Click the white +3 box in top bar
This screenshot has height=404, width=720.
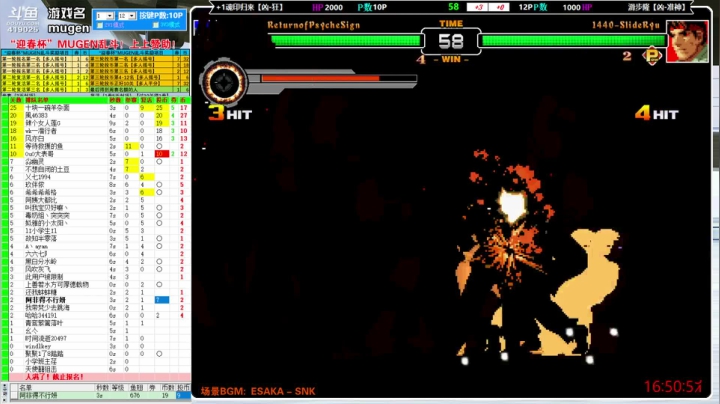tap(478, 7)
